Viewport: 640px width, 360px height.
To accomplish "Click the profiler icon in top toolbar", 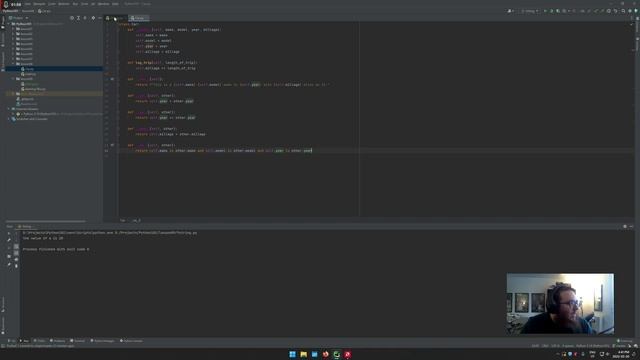I will click(x=564, y=11).
